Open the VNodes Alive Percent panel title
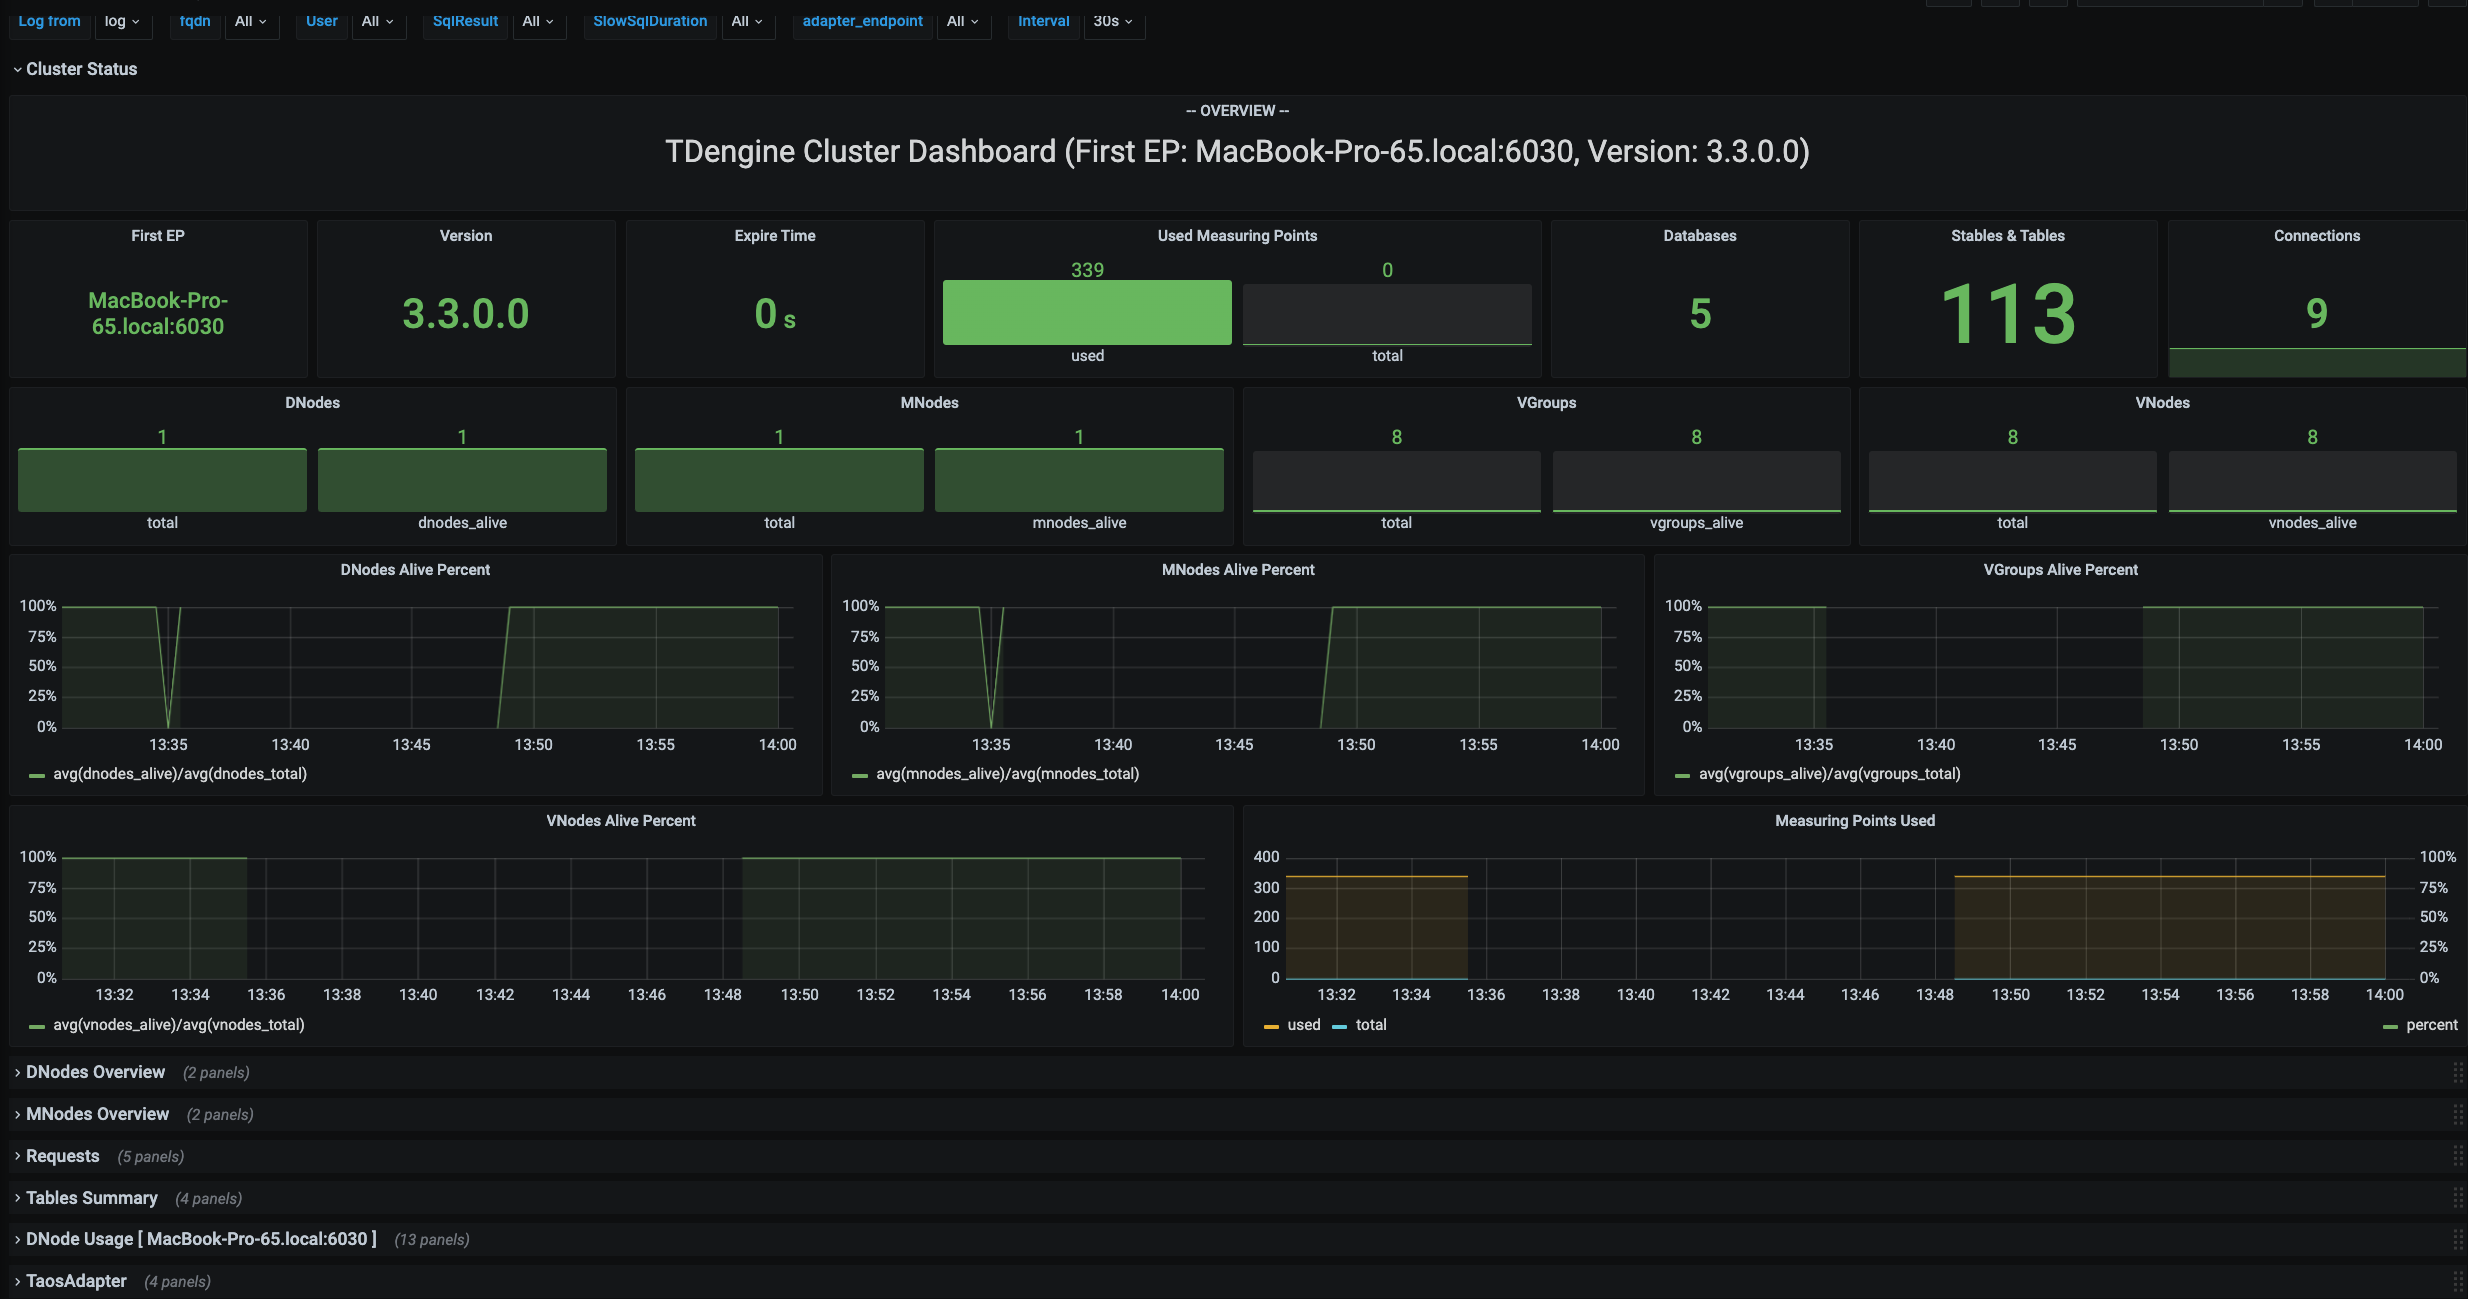The image size is (2468, 1299). (x=621, y=821)
